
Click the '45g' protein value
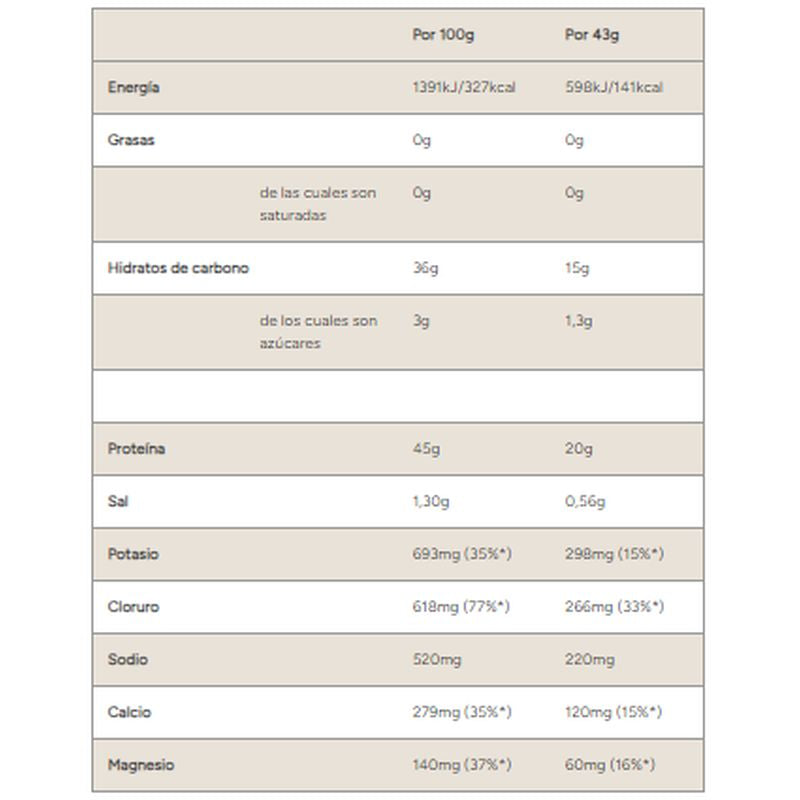426,449
